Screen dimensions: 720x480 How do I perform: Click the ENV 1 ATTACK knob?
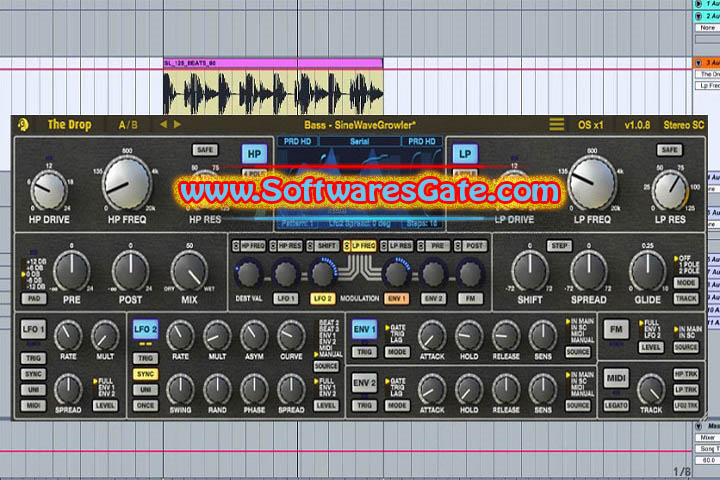point(432,336)
